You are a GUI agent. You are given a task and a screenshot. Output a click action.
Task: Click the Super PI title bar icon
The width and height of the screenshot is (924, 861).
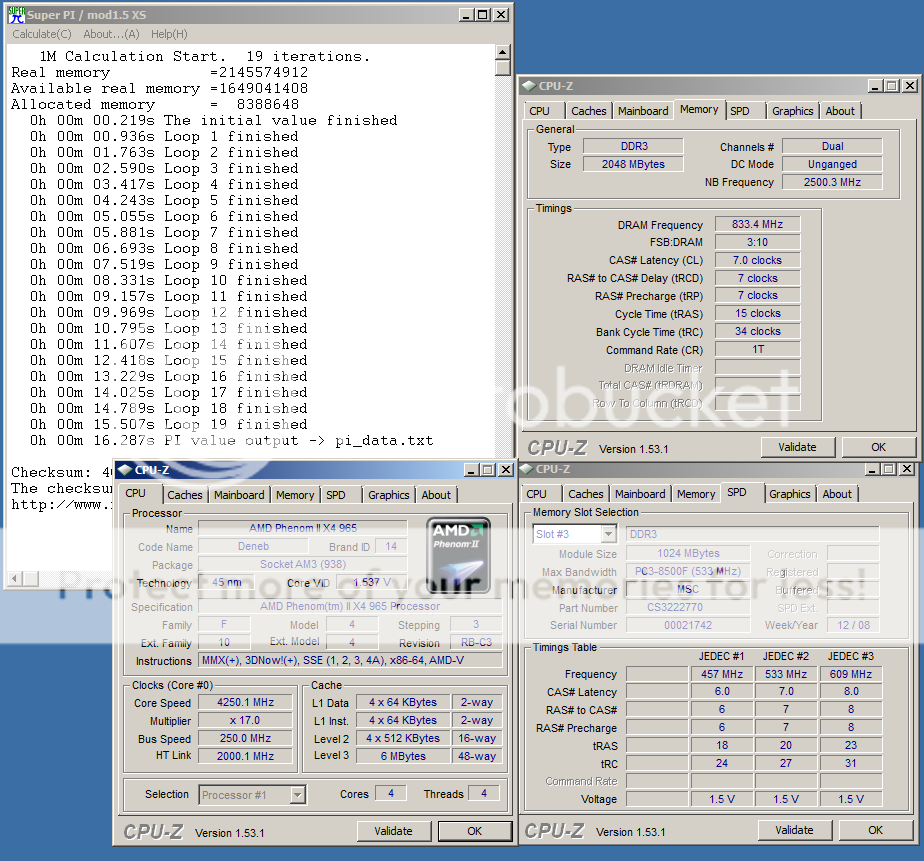(x=16, y=14)
